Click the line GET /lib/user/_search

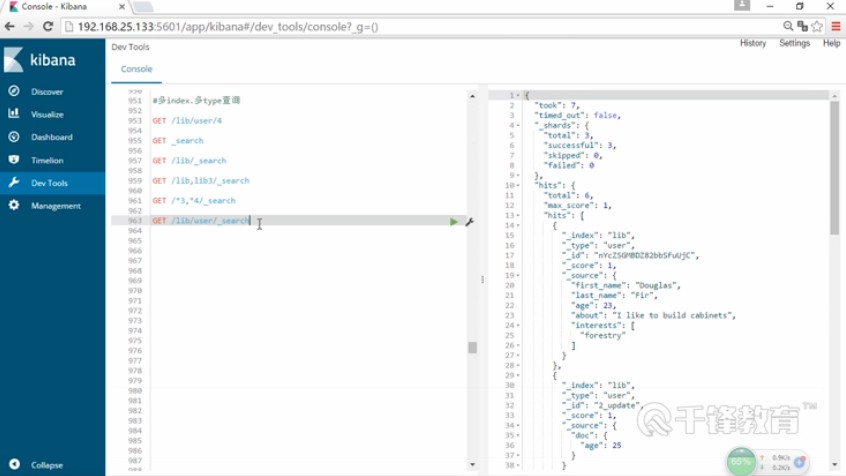click(x=201, y=220)
